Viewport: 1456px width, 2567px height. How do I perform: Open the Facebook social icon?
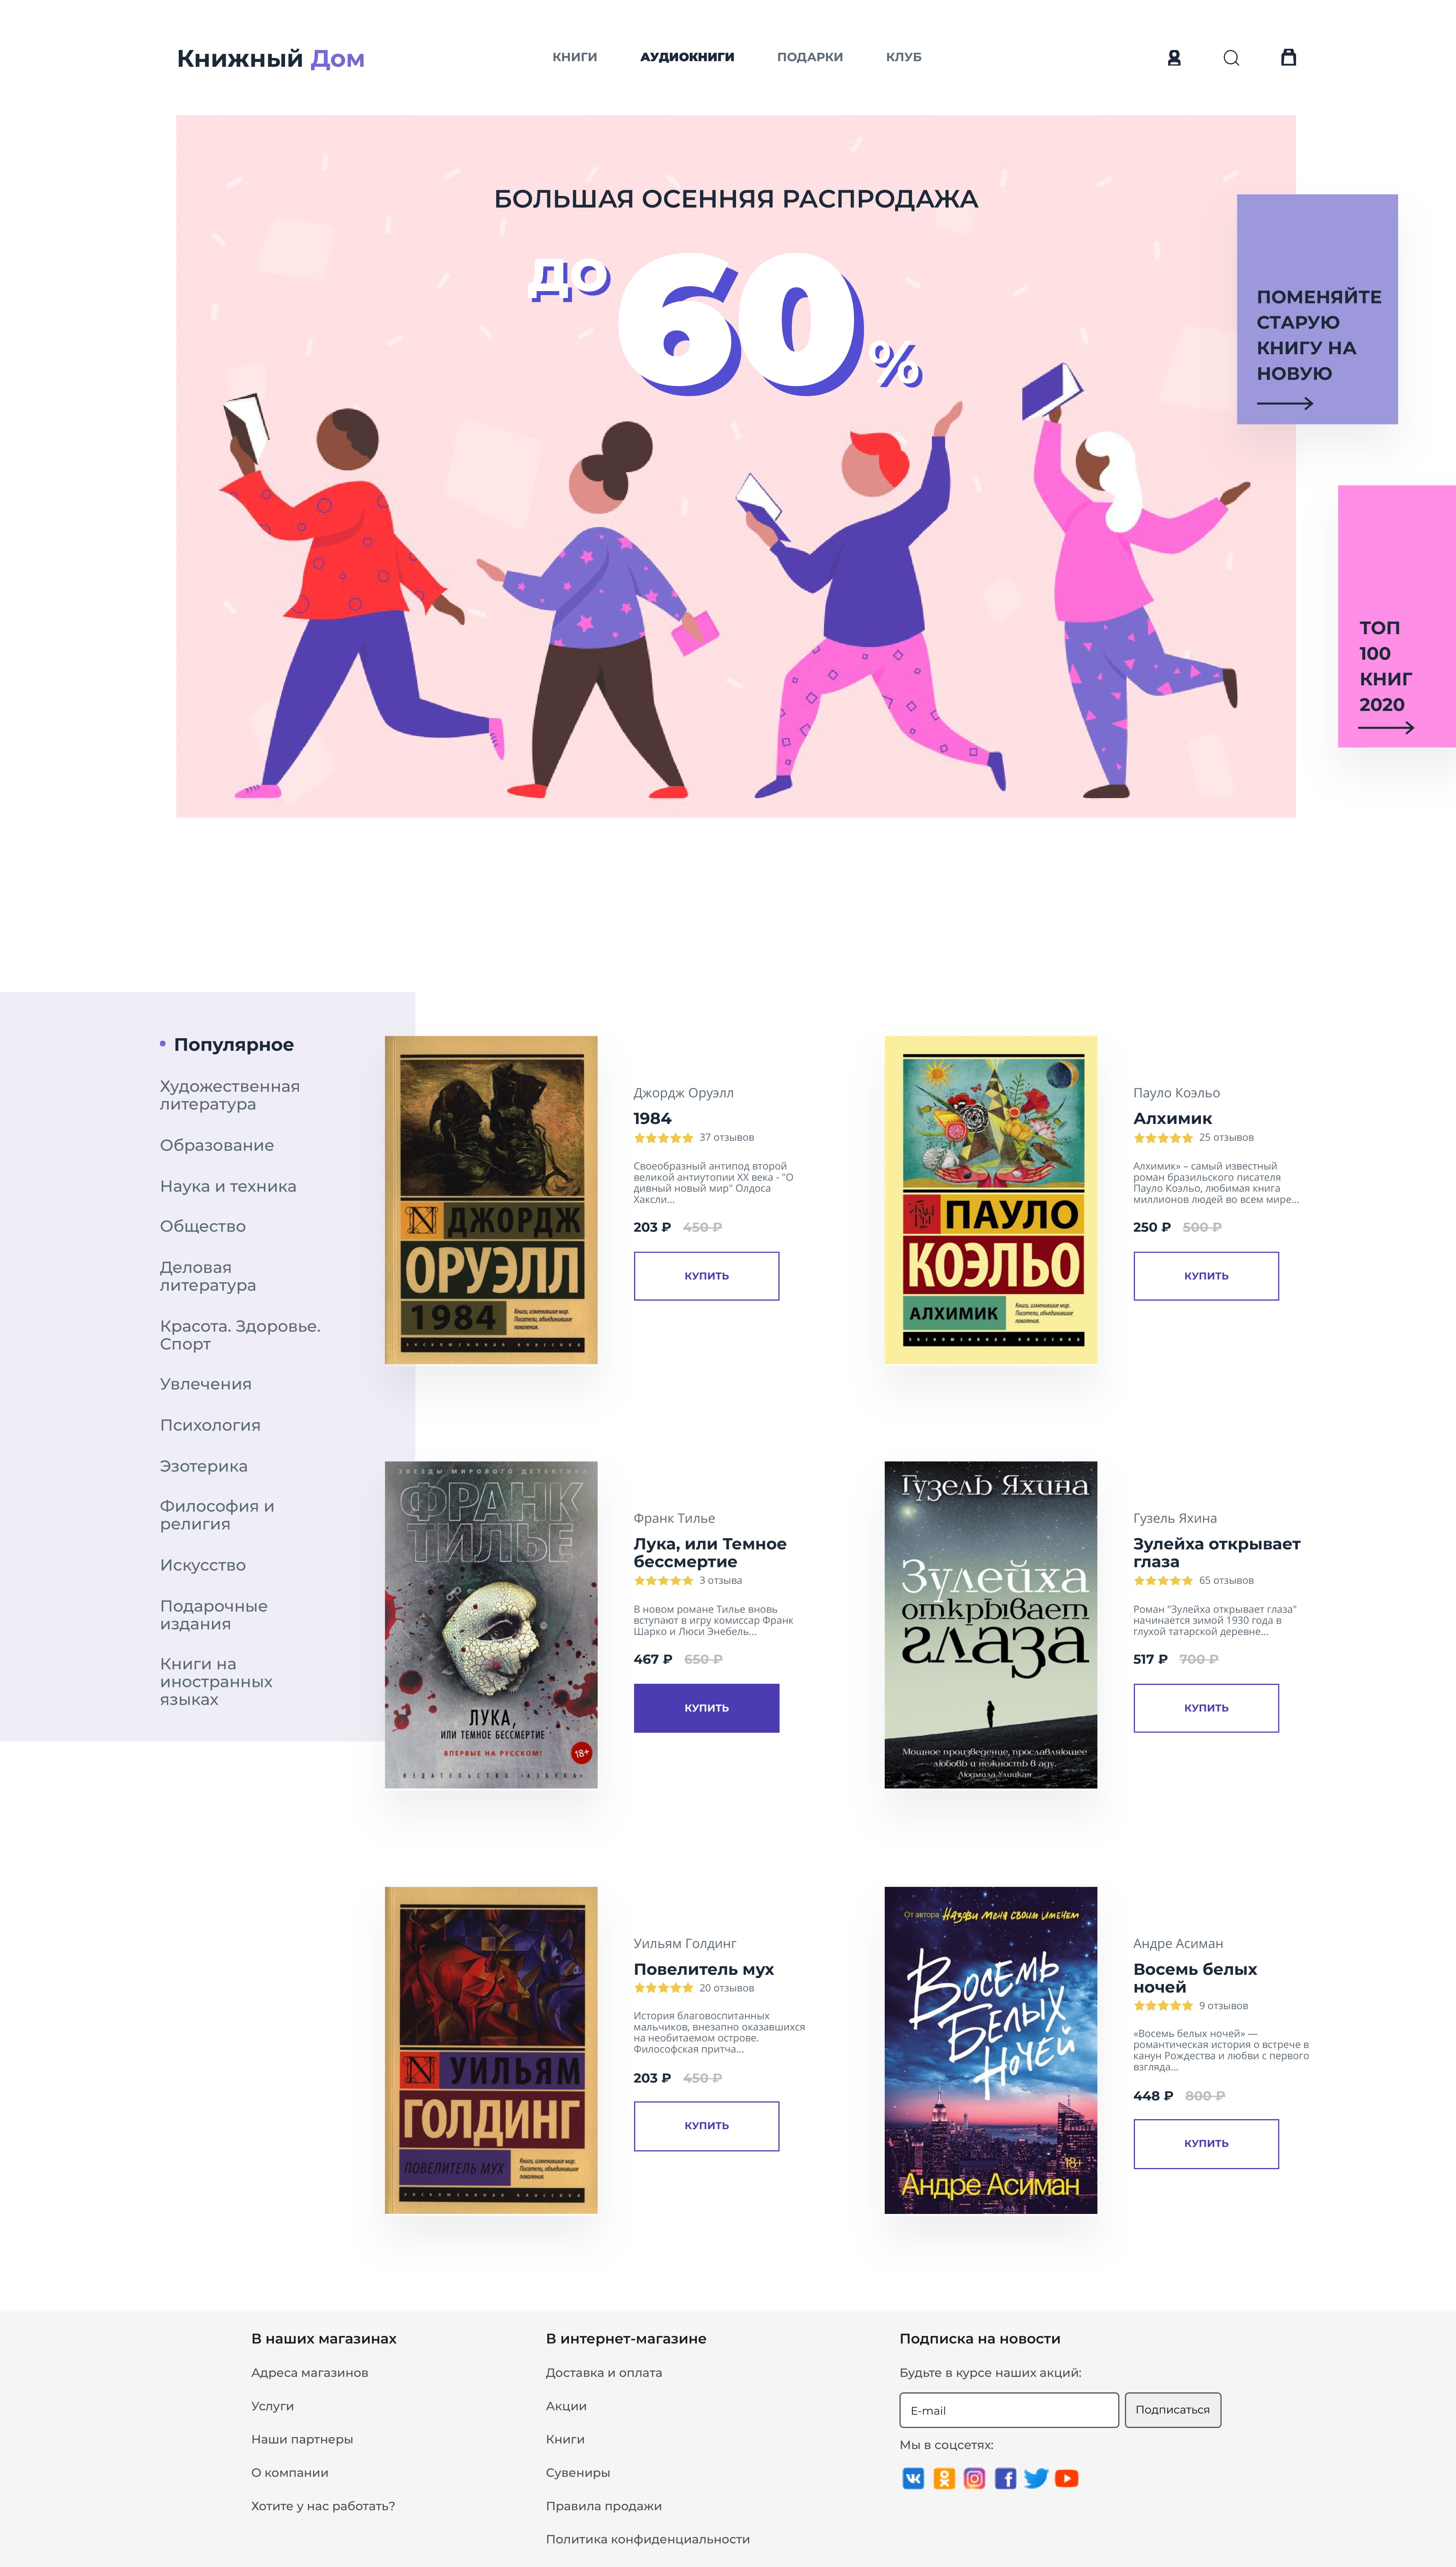(x=1006, y=2478)
